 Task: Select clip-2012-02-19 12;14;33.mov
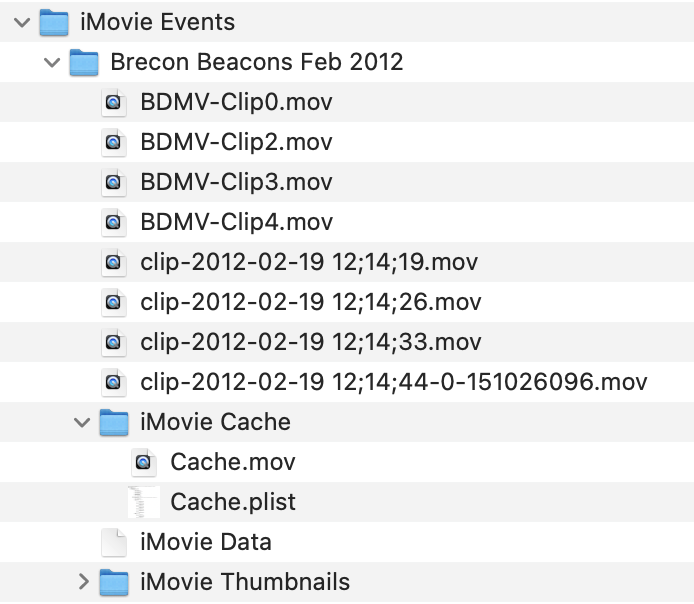point(311,342)
